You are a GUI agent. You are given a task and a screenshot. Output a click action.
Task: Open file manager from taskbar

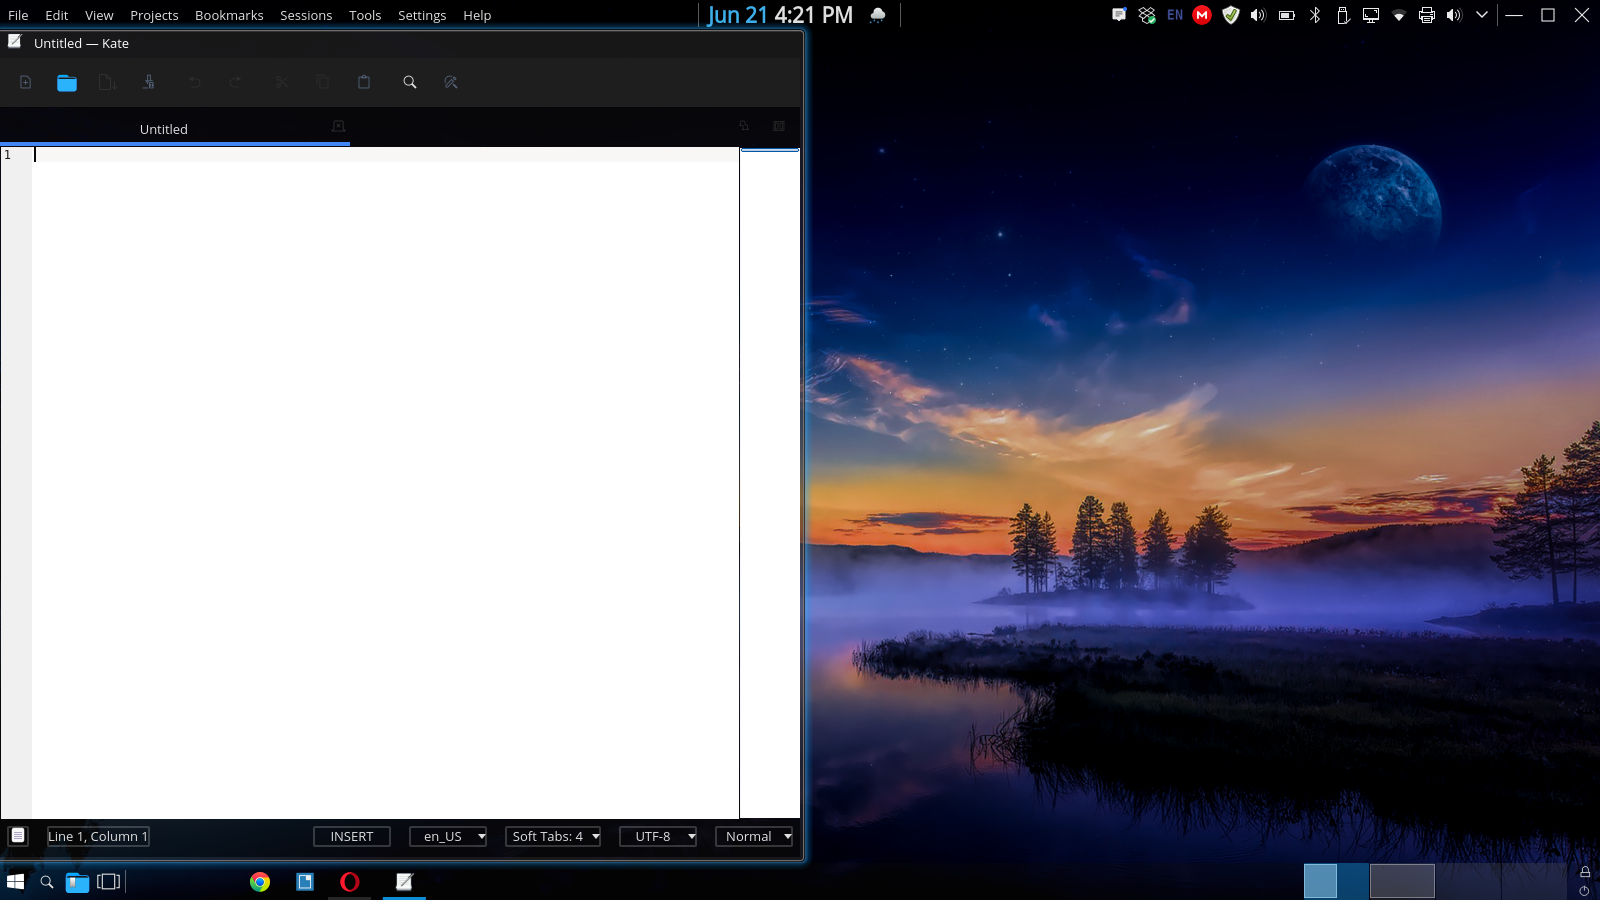77,881
